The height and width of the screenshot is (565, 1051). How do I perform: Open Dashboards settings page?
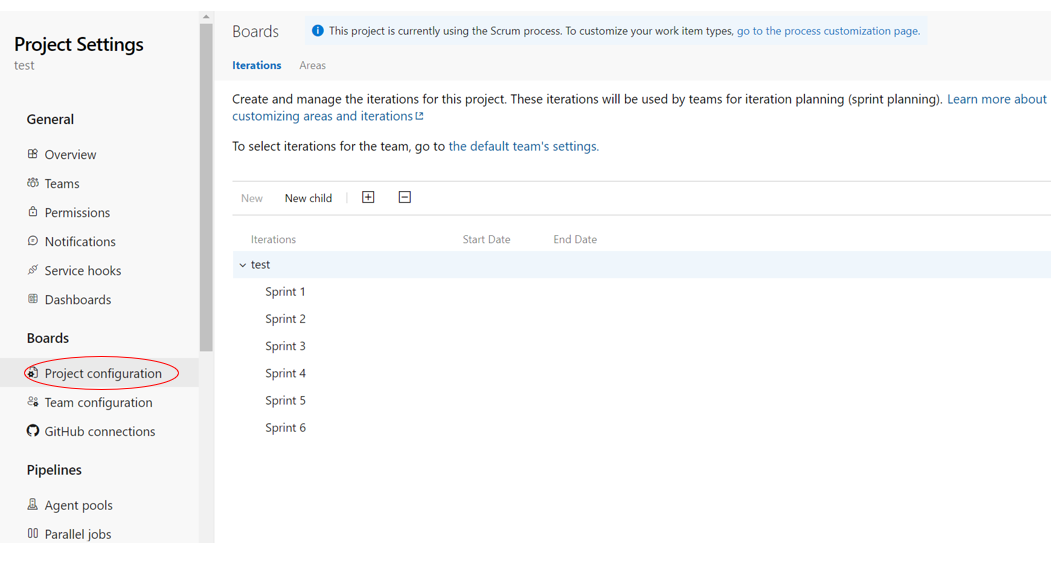click(78, 300)
